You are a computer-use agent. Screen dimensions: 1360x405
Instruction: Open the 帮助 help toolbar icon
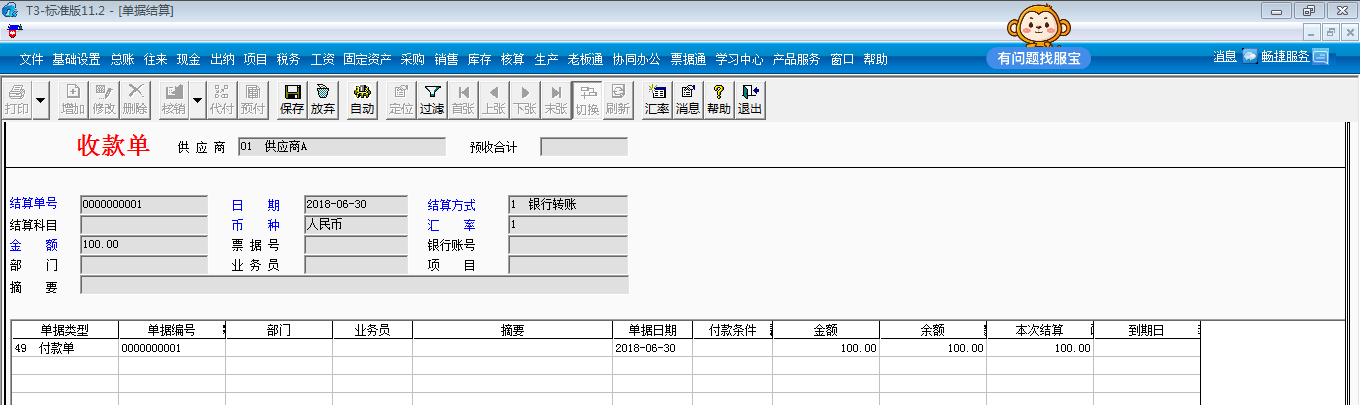pyautogui.click(x=719, y=100)
